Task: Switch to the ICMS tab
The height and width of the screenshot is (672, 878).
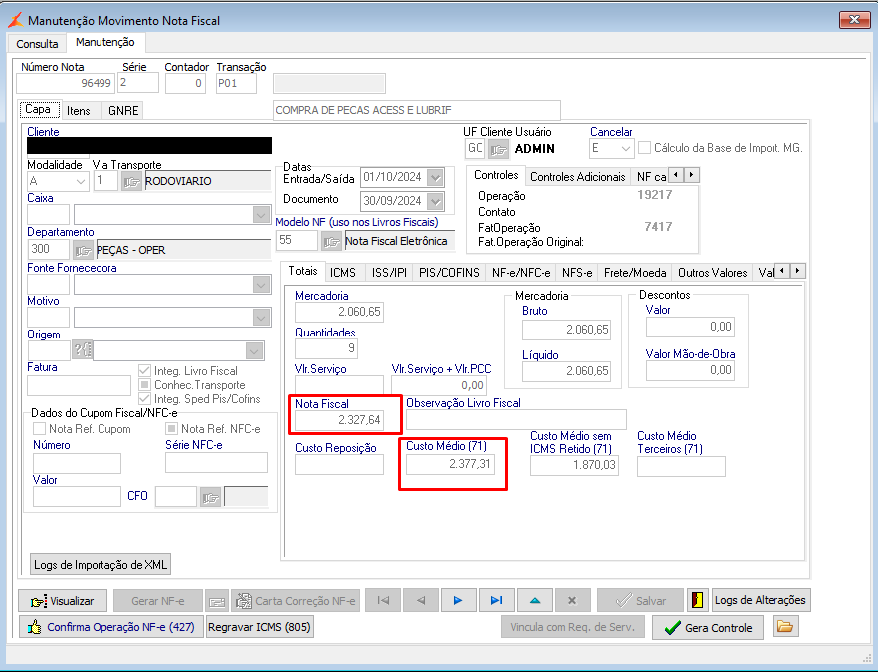Action: (x=343, y=272)
